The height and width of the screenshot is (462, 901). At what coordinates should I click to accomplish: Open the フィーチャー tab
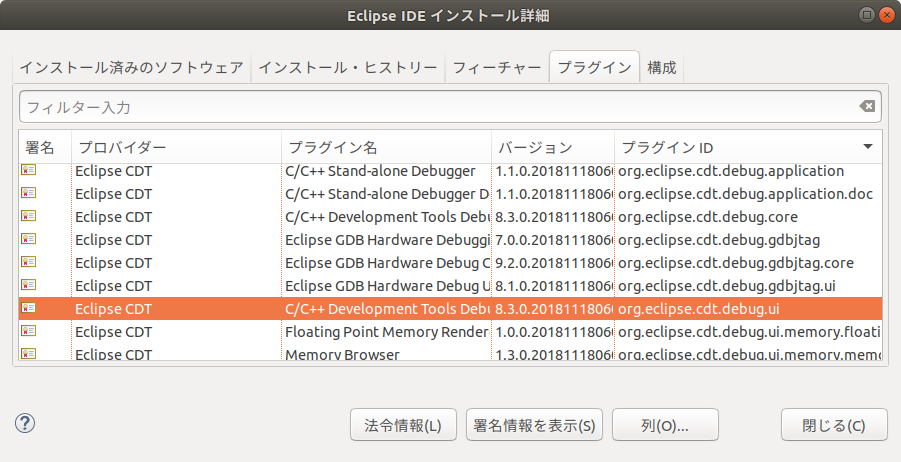tap(497, 68)
